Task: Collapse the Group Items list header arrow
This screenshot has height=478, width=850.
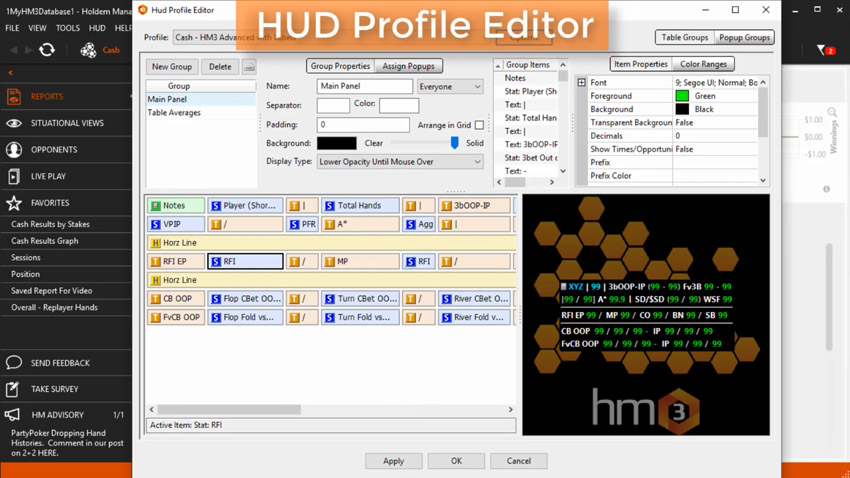Action: (498, 65)
